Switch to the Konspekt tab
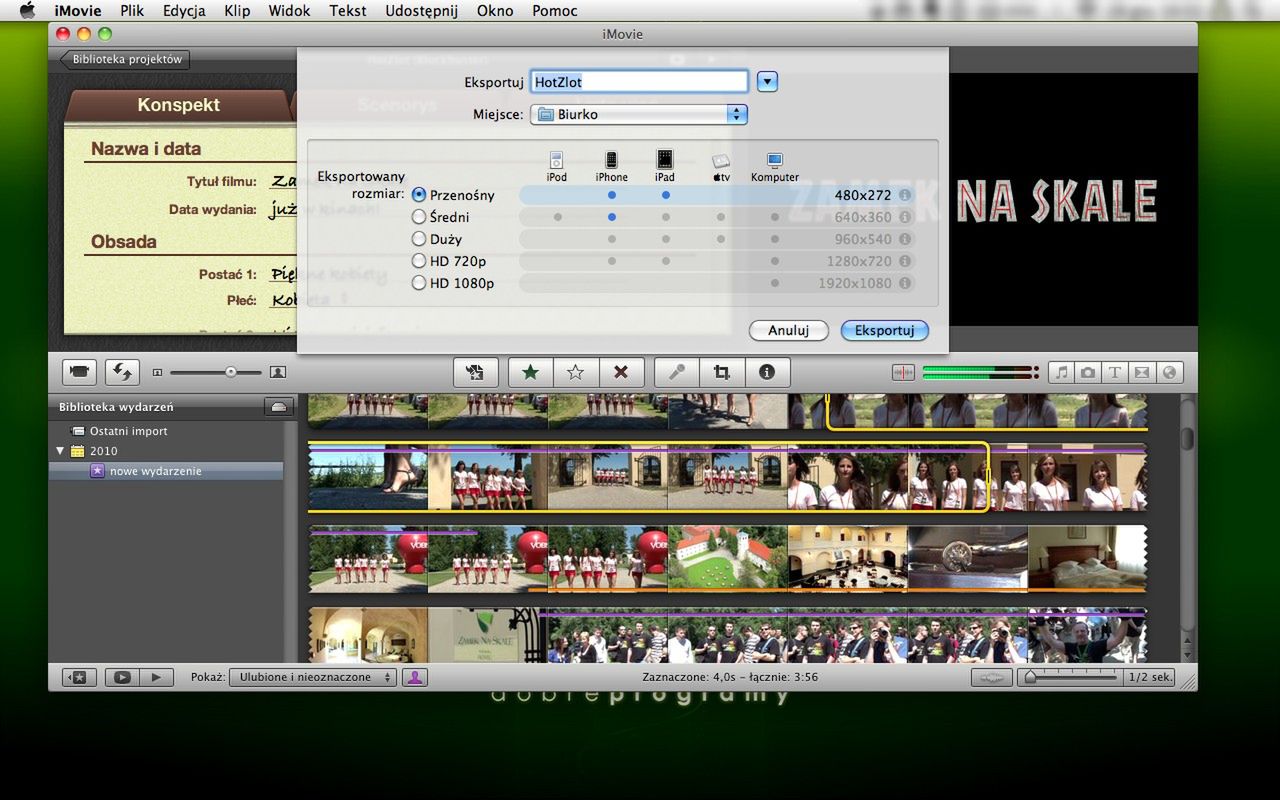The height and width of the screenshot is (800, 1280). (178, 105)
